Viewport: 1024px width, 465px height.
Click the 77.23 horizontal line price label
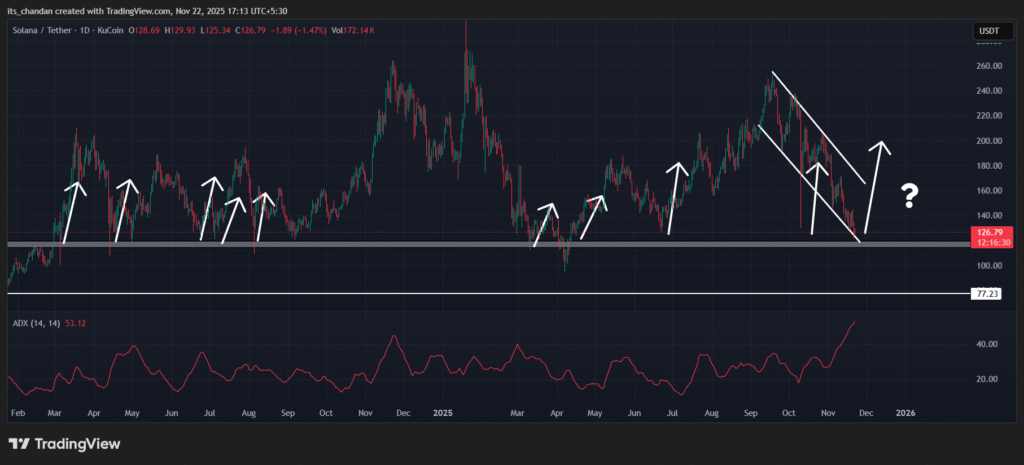(x=986, y=294)
